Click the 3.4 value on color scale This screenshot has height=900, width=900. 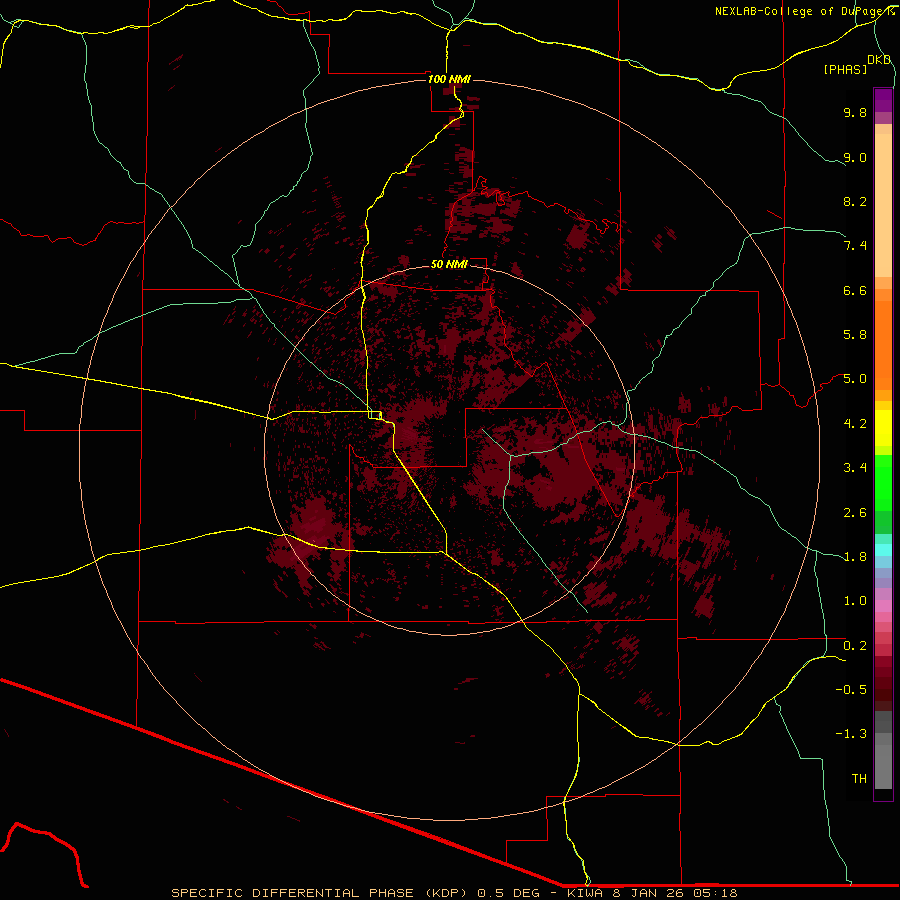click(x=855, y=467)
